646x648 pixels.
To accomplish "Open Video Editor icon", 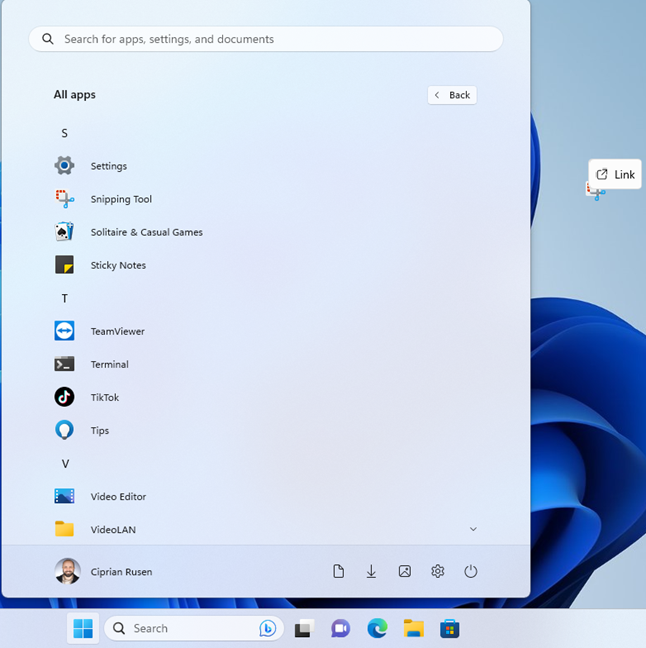I will (x=64, y=496).
